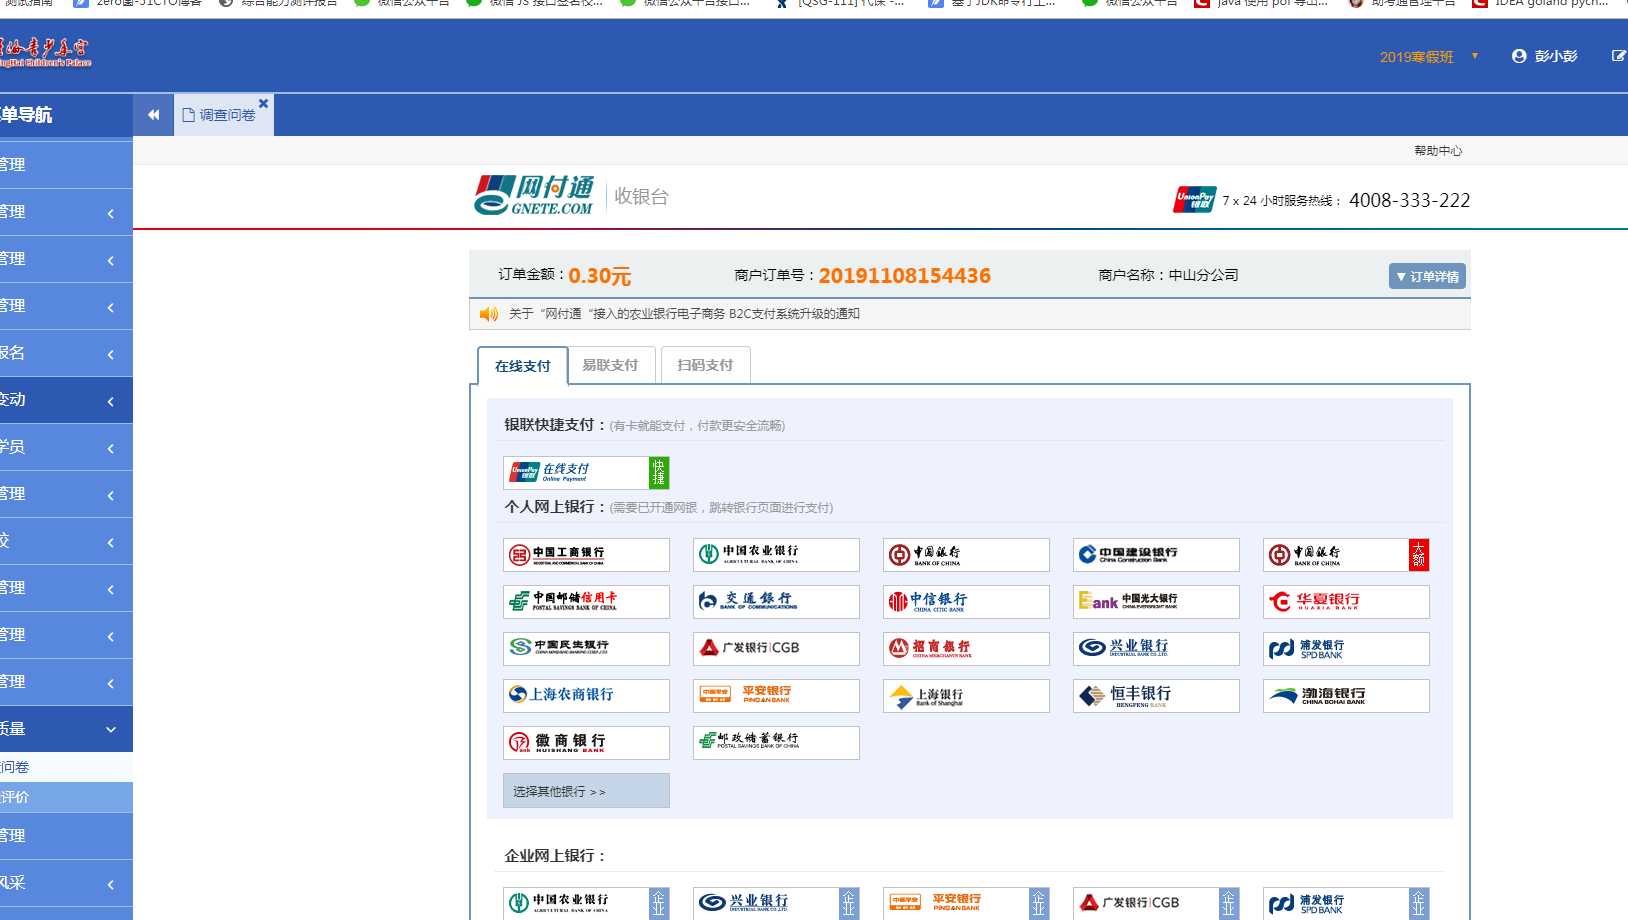Open user menu 彭小彭
Screen dimensions: 1628x920
pyautogui.click(x=1545, y=56)
